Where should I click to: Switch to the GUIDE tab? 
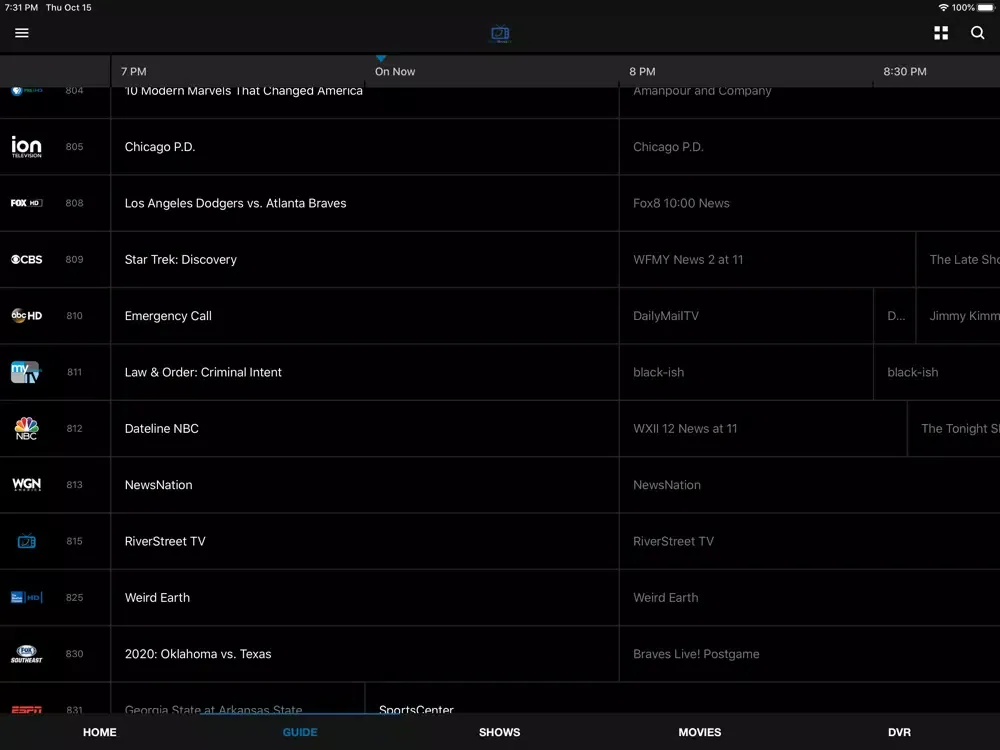(x=300, y=732)
